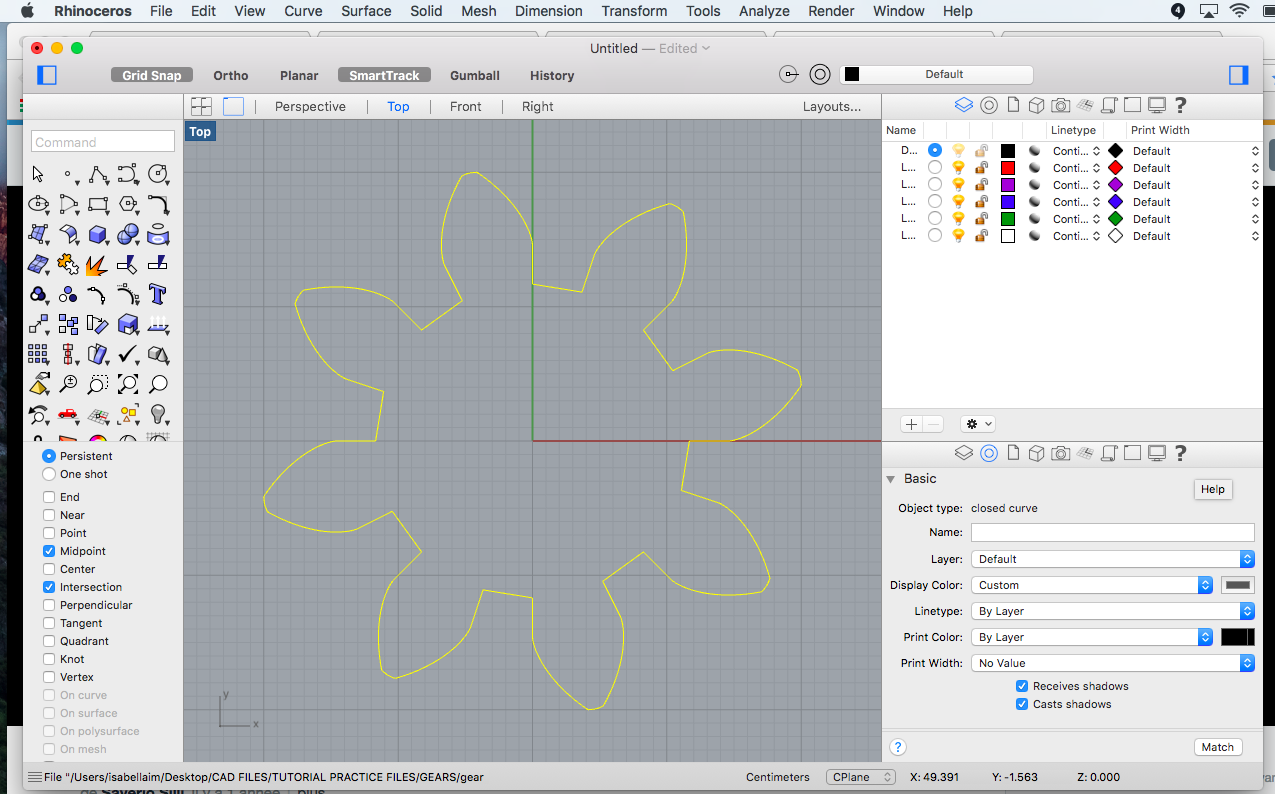Click the purple layer color swatch

point(1008,185)
